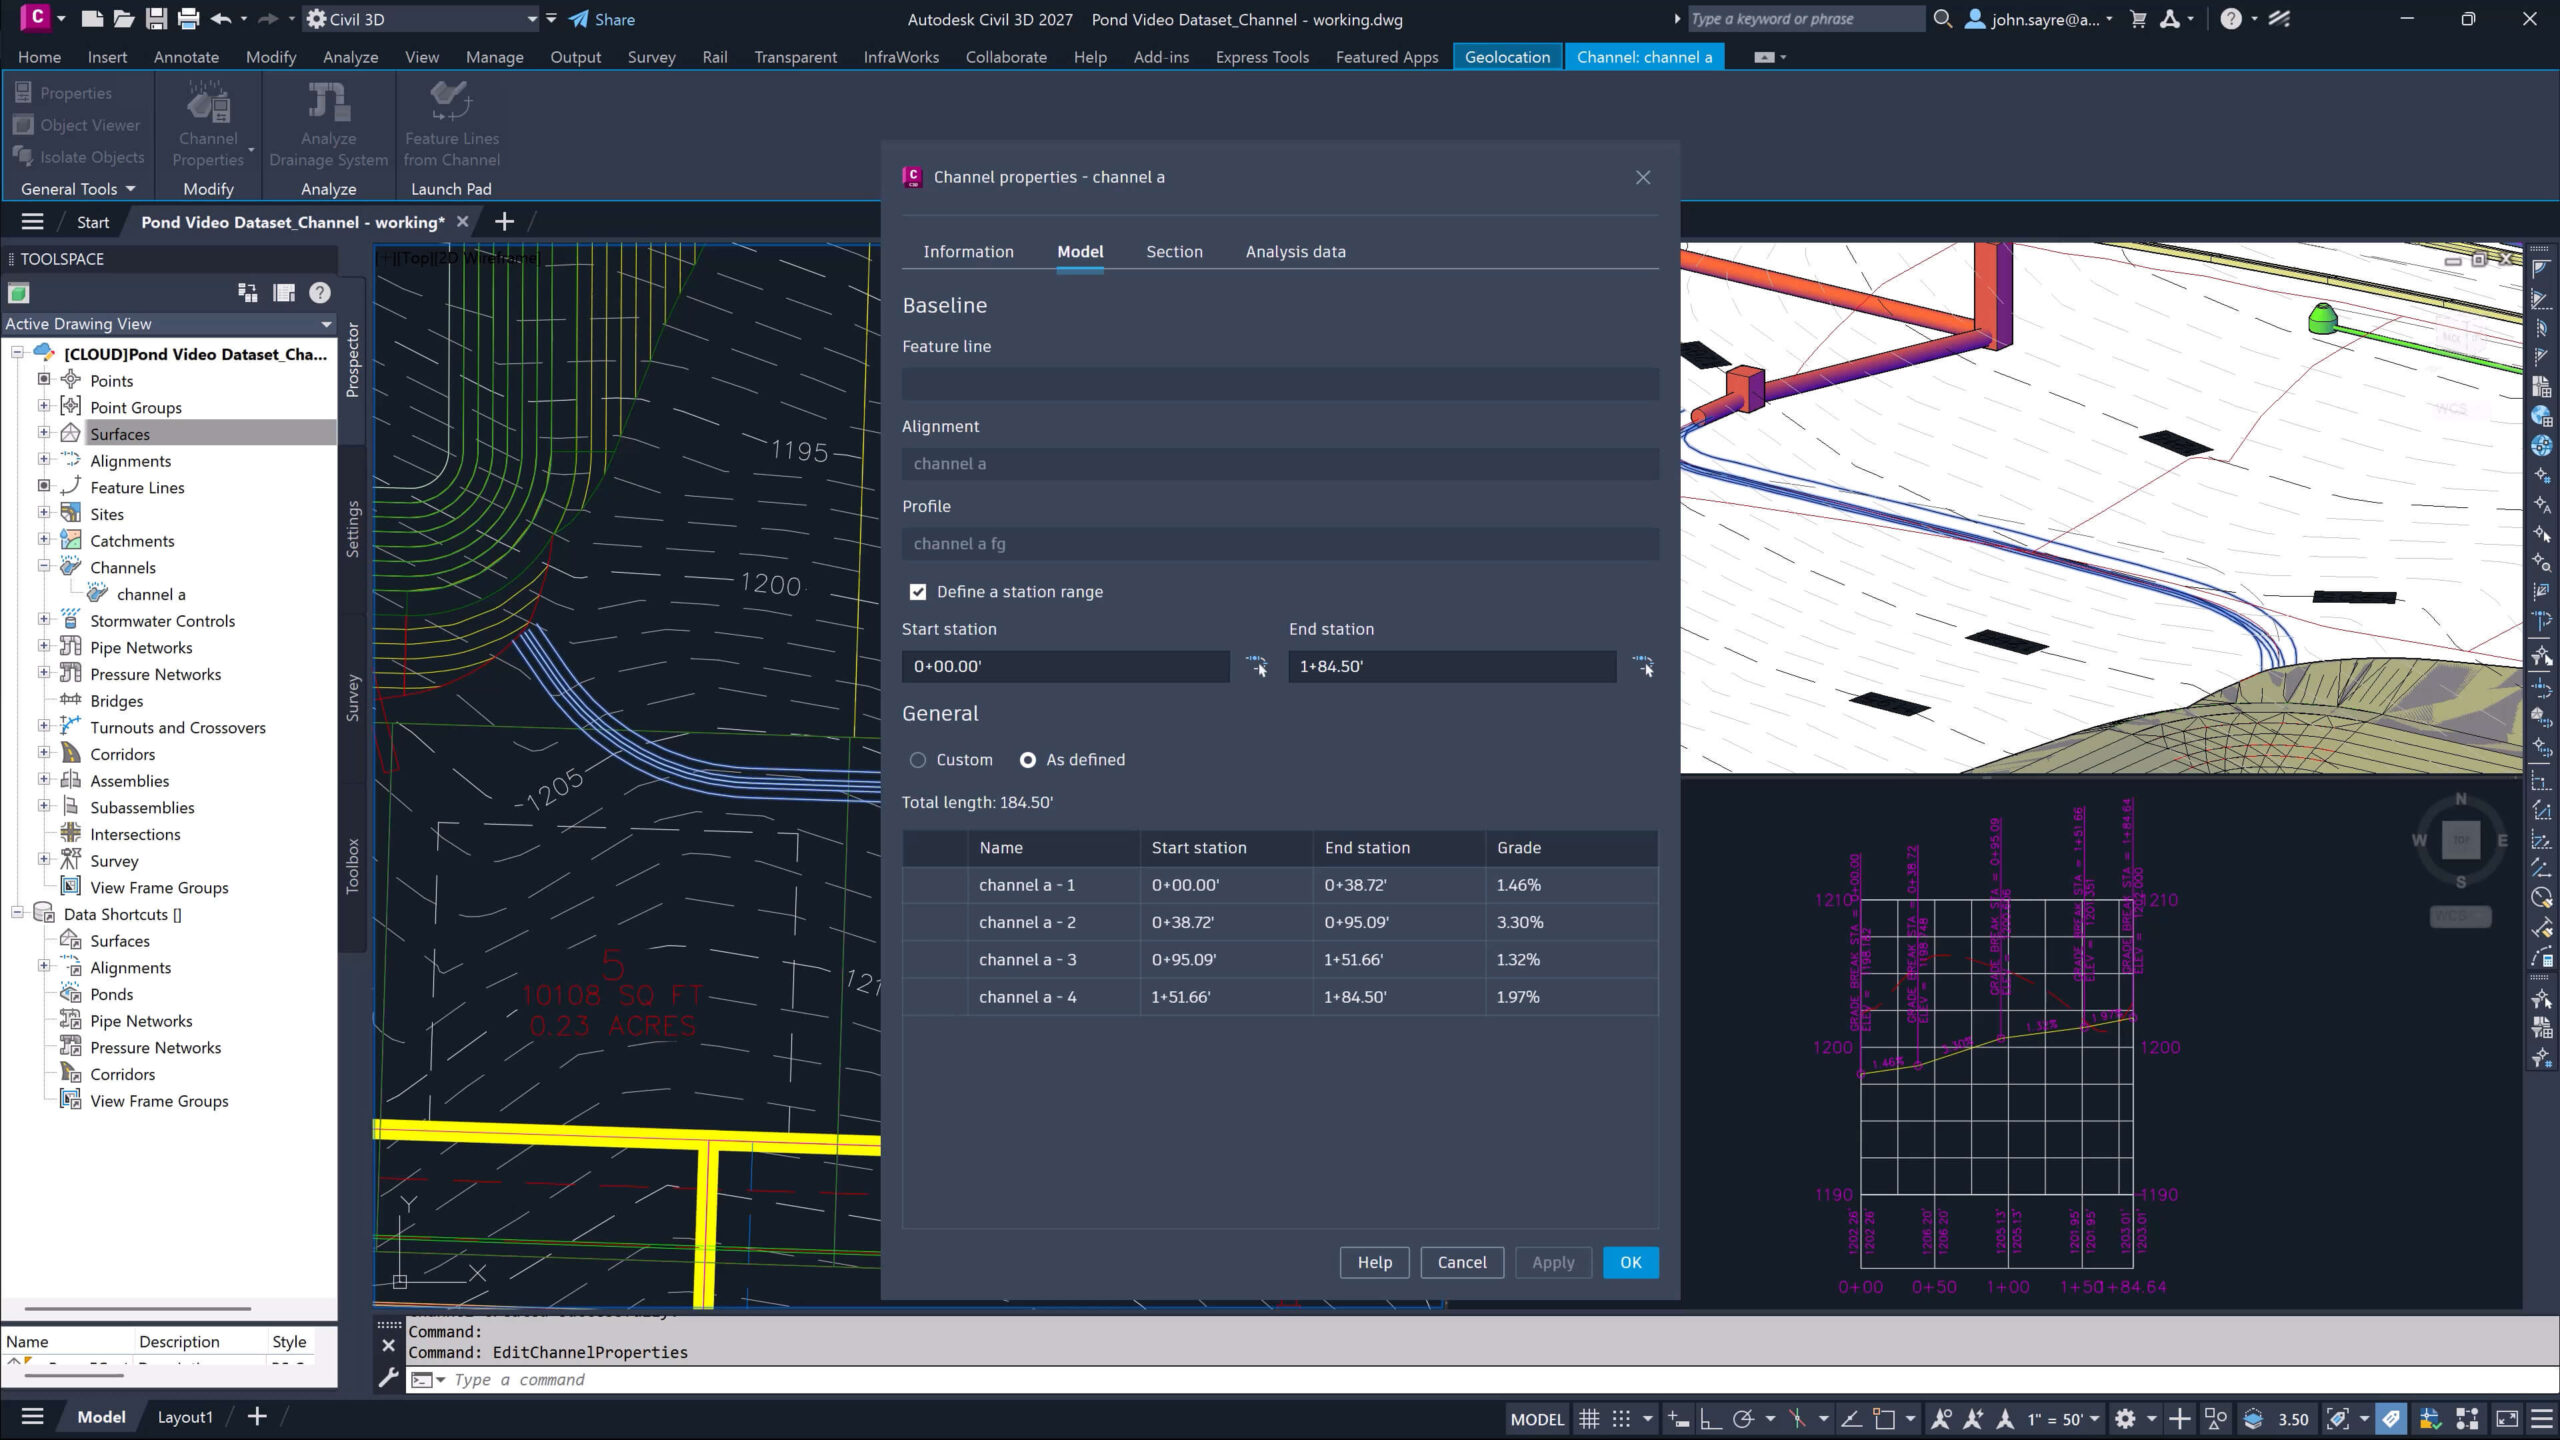Open workspace switching gear icon
The width and height of the screenshot is (2560, 1440).
click(x=2125, y=1419)
